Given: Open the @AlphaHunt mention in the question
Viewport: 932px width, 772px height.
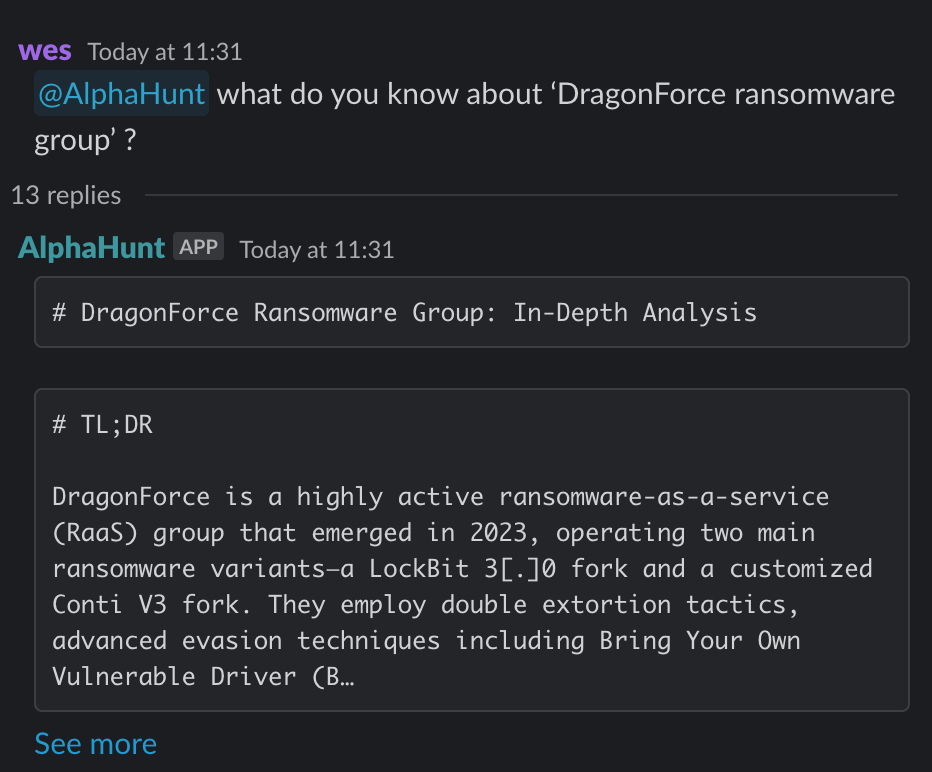Looking at the screenshot, I should click(x=121, y=93).
